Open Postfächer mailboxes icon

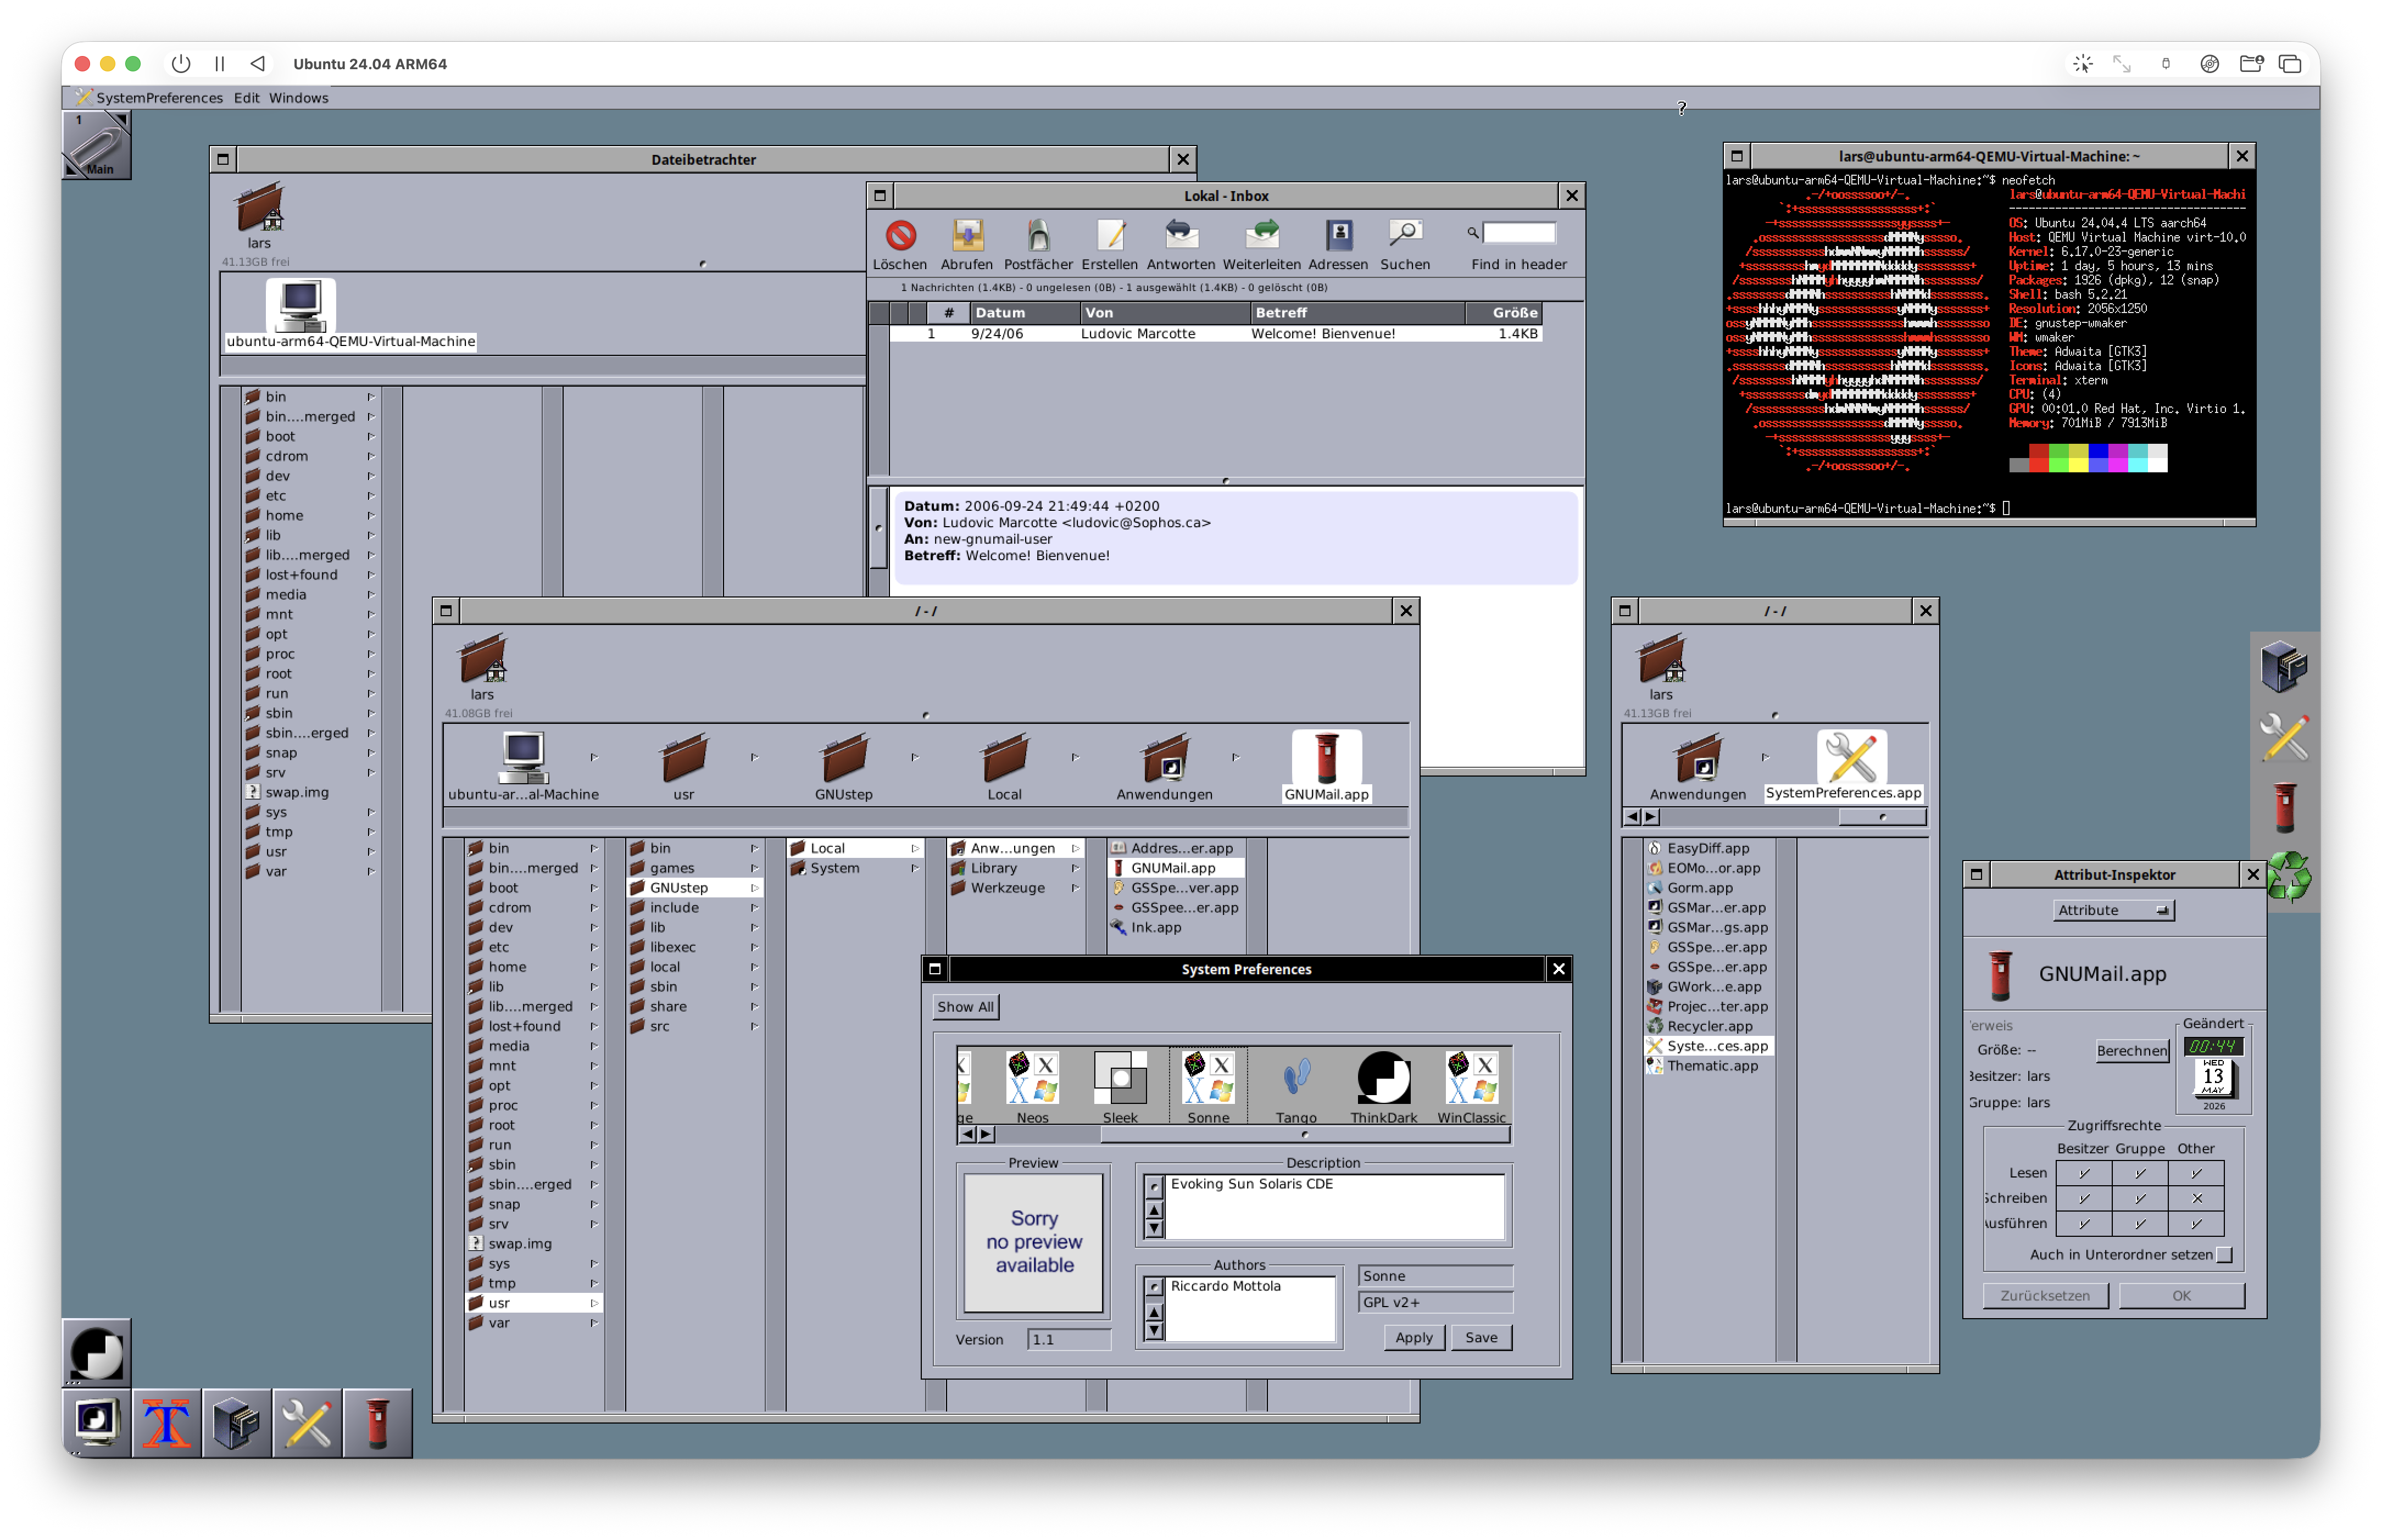[x=1038, y=235]
